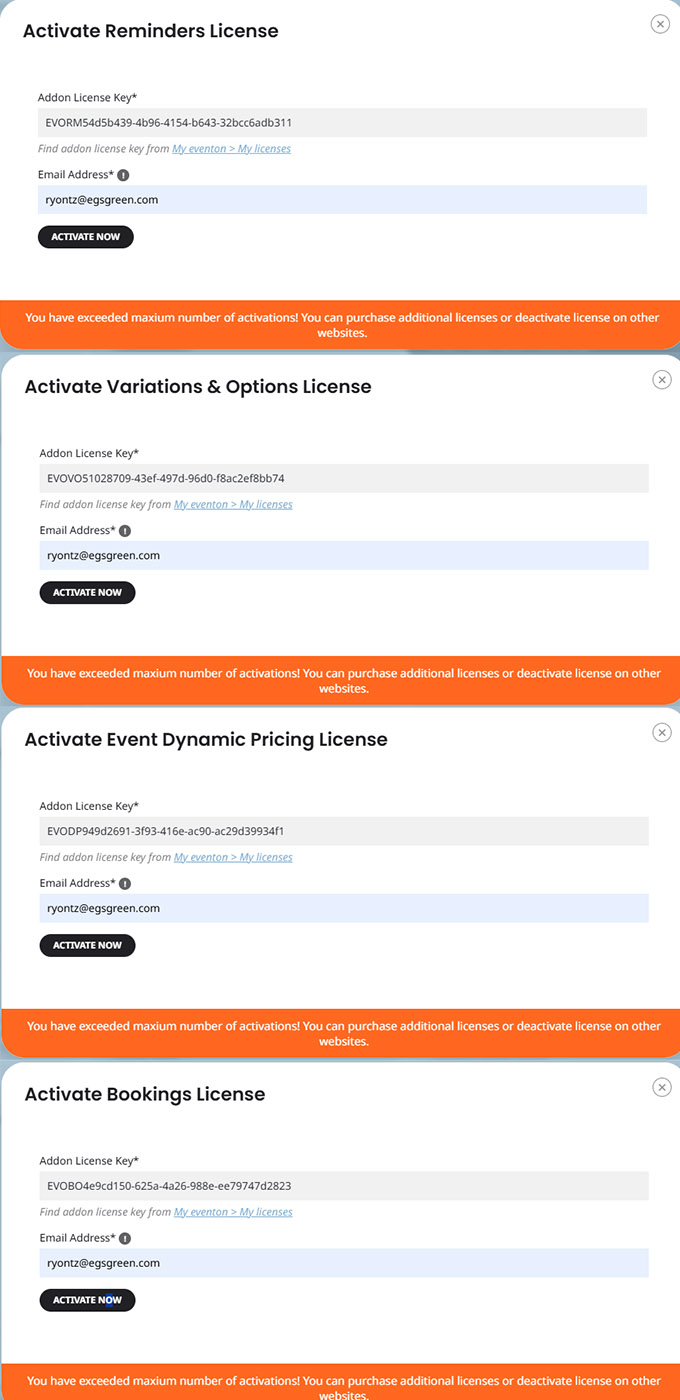Screen dimensions: 680x1400
Task: Close the Event Dynamic Pricing License dialog
Action: tap(661, 732)
